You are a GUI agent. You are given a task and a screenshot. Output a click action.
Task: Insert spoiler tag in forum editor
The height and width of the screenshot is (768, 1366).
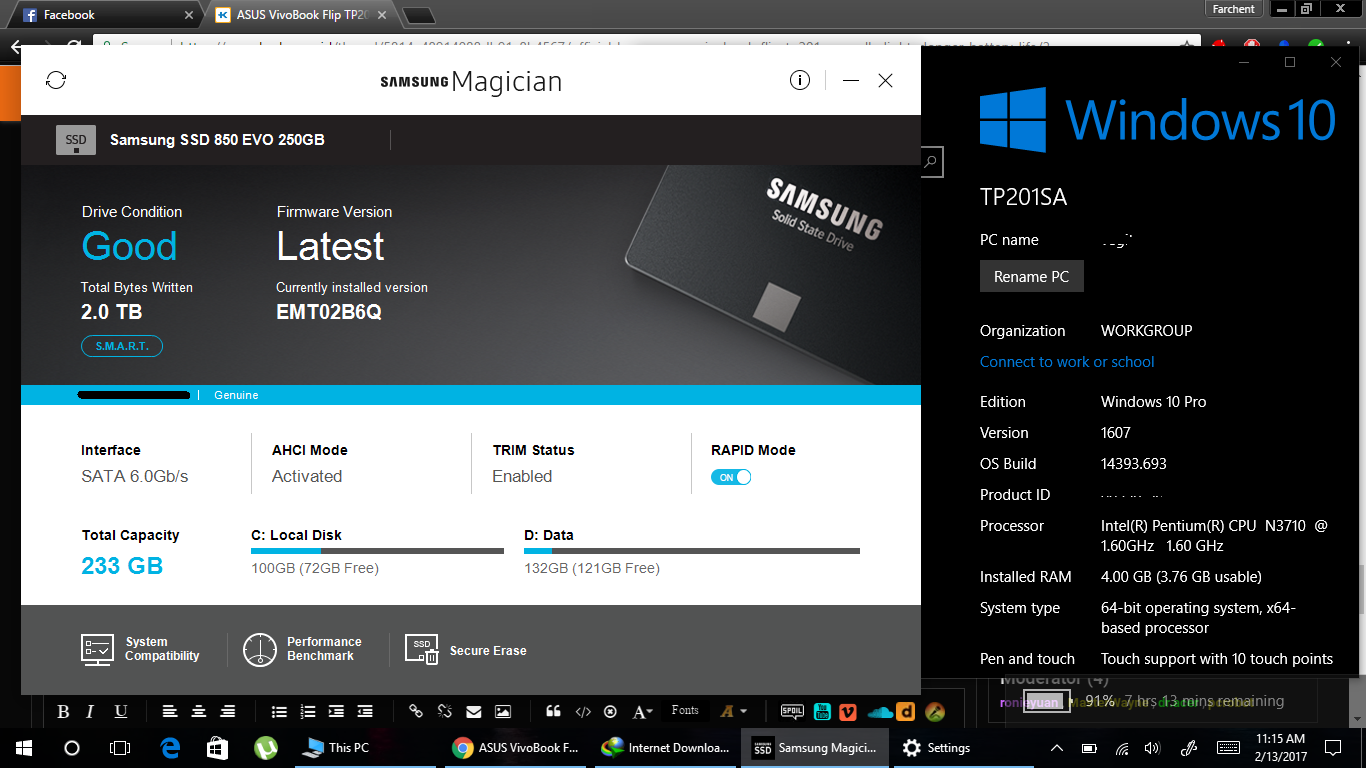(792, 712)
